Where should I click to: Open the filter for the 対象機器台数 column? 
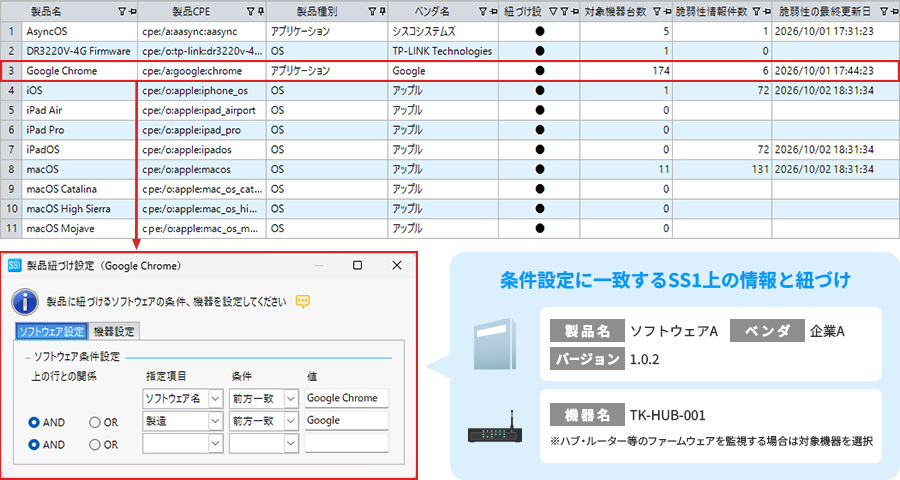click(657, 11)
